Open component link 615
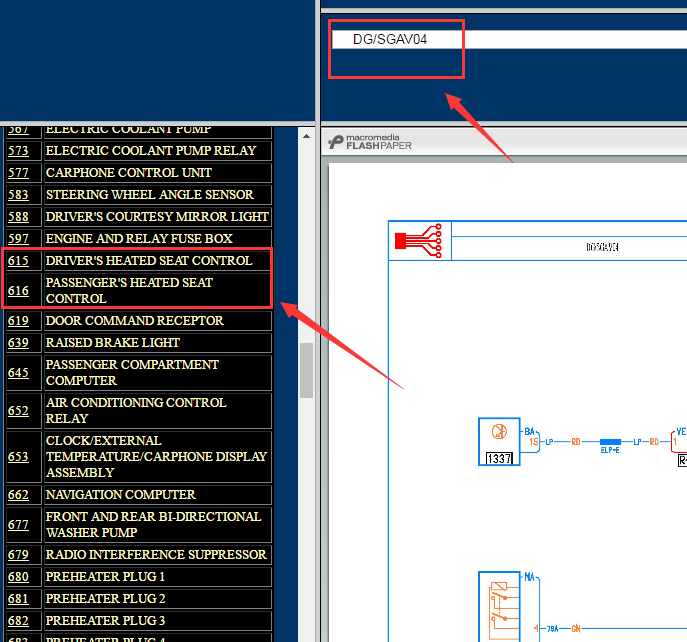The height and width of the screenshot is (642, 687). click(x=18, y=261)
